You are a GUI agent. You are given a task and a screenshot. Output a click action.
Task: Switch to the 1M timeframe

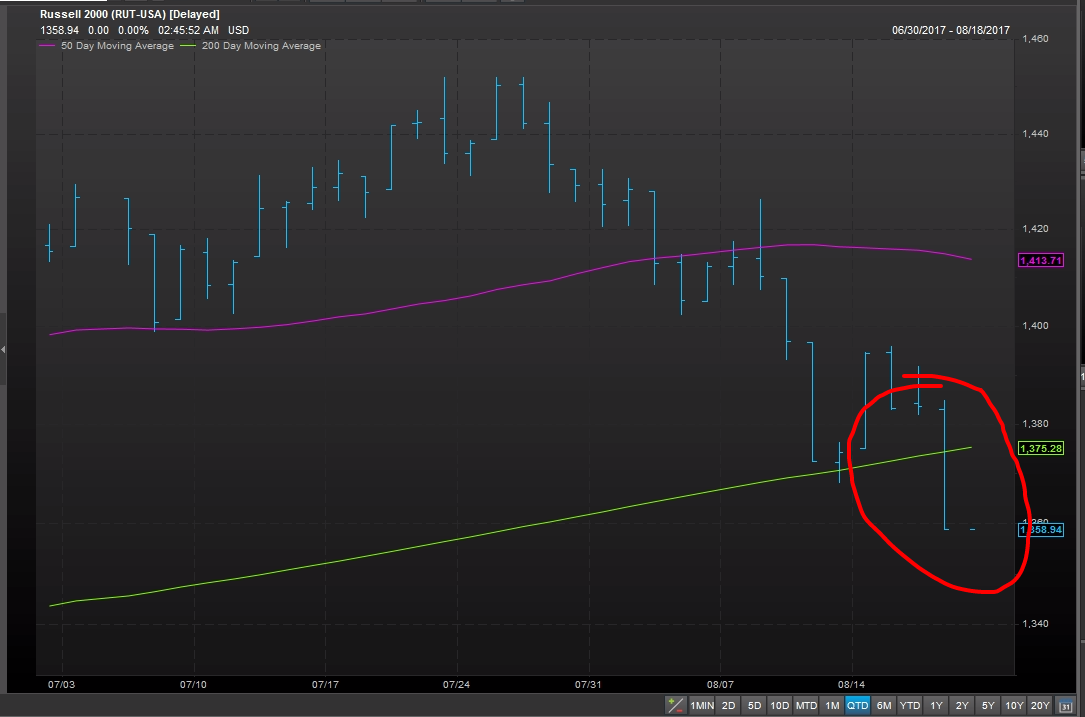coord(832,706)
